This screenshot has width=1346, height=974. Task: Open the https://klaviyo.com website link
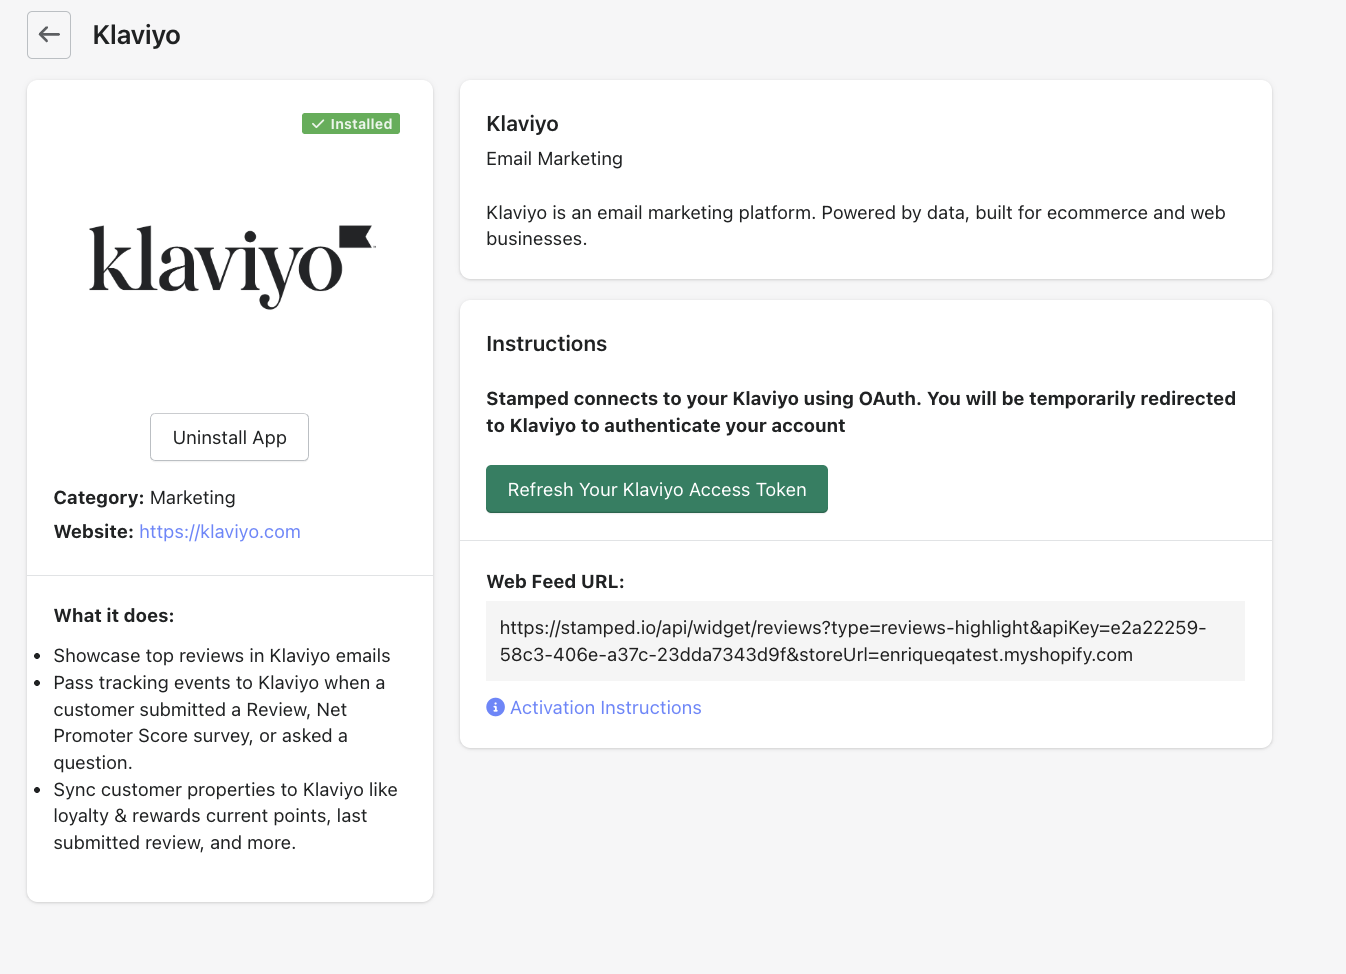coord(220,532)
